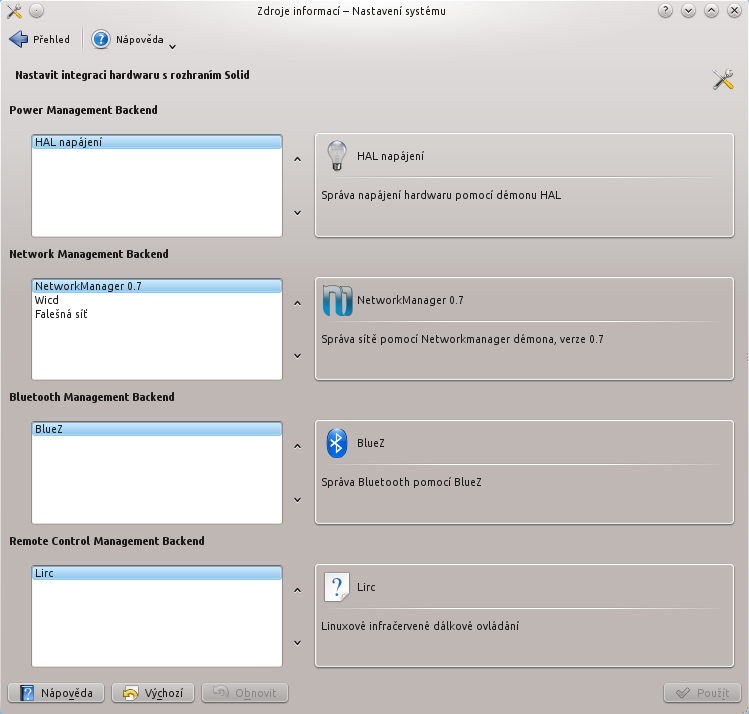Maximize window with the title bar up arrow
Image resolution: width=749 pixels, height=714 pixels.
click(711, 11)
